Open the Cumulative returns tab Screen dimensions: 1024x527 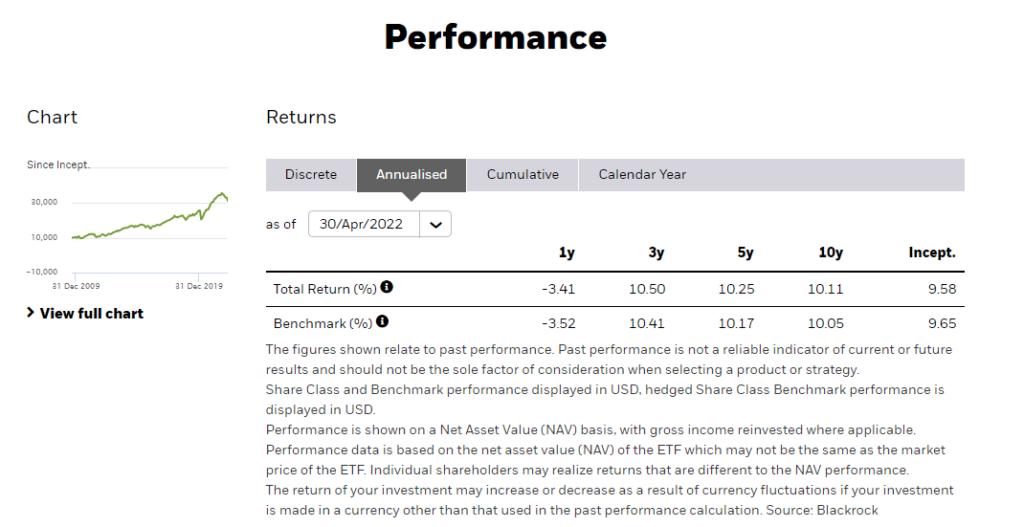click(522, 174)
